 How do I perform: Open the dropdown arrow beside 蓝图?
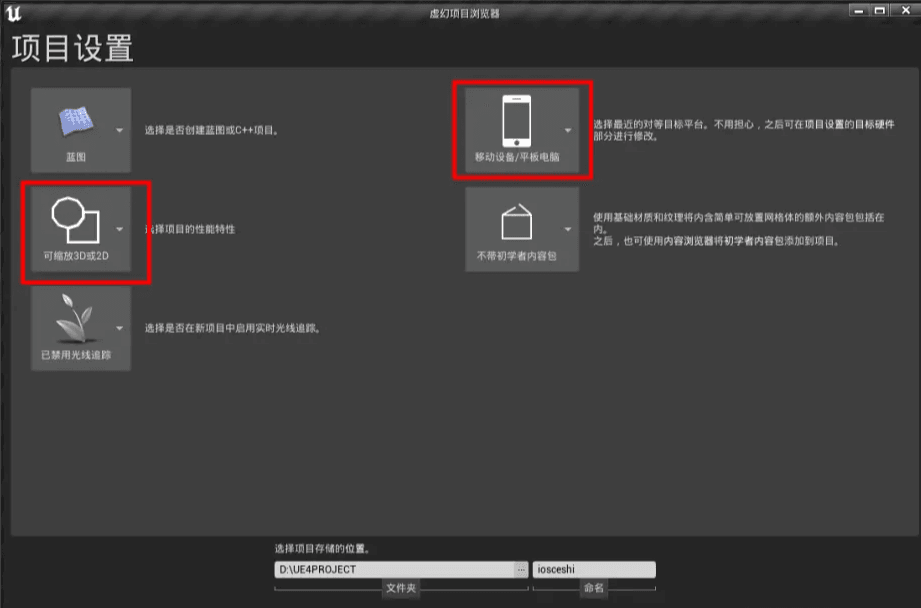coord(119,130)
